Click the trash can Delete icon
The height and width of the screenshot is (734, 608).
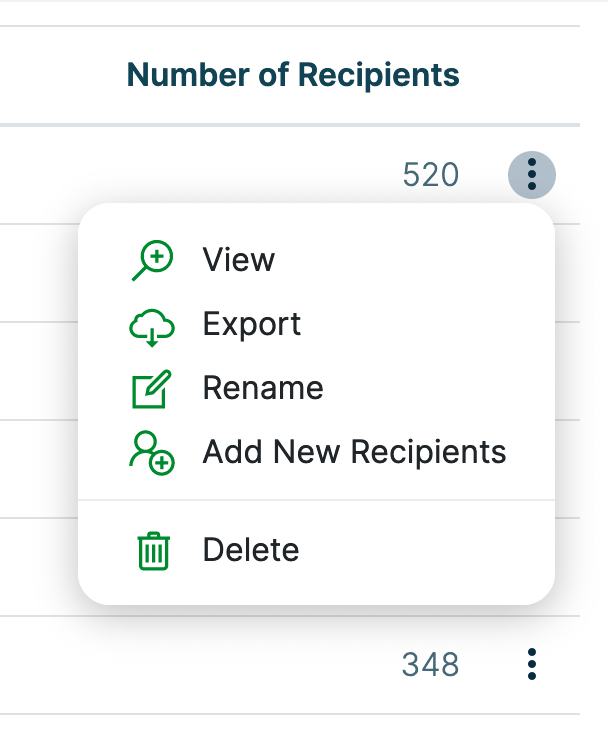[x=153, y=550]
